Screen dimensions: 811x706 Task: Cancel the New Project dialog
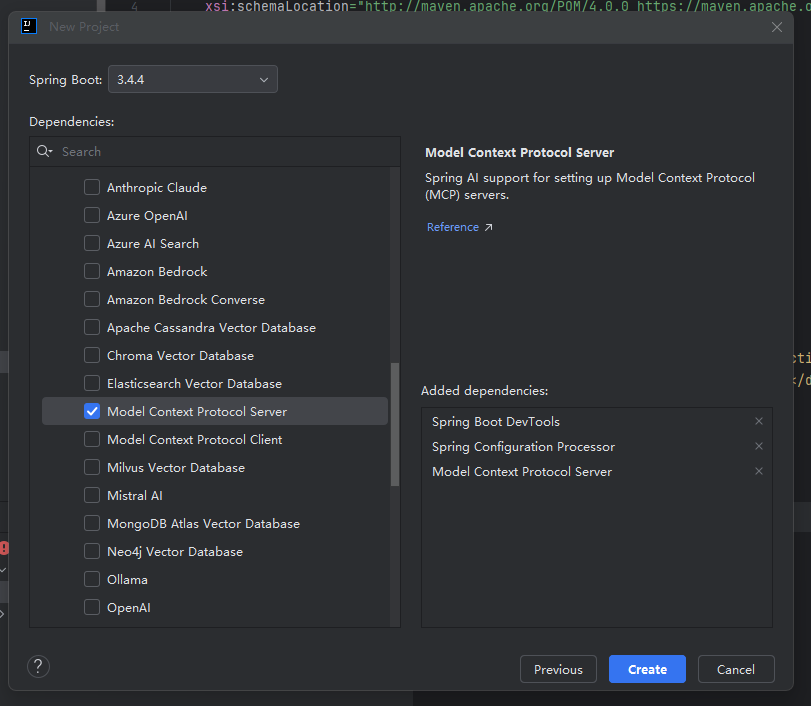tap(736, 669)
